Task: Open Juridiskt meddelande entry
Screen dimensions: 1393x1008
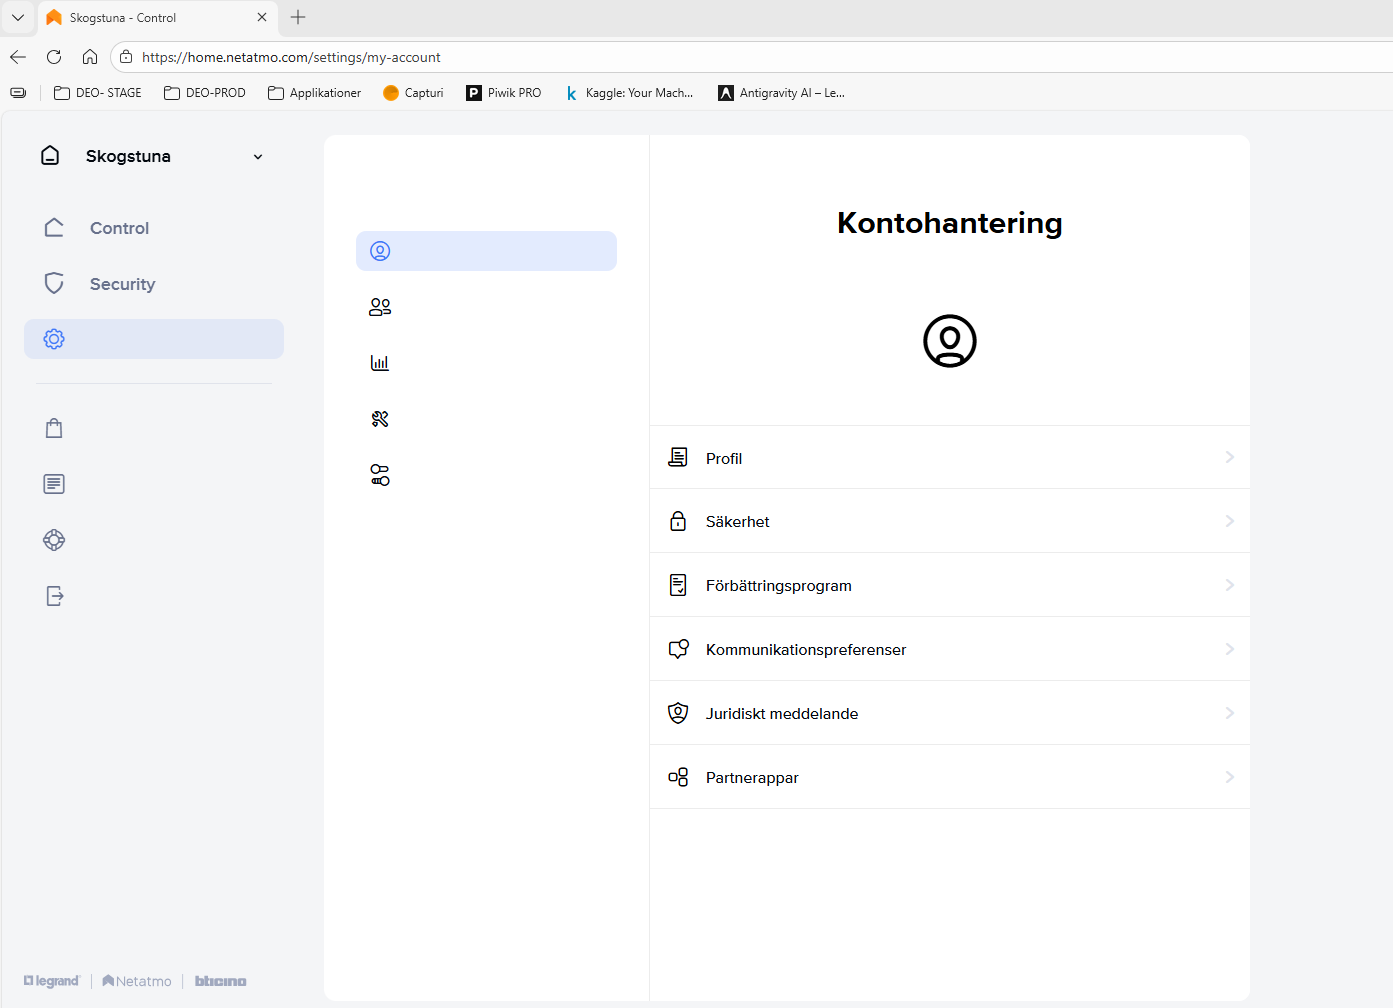Action: click(781, 714)
